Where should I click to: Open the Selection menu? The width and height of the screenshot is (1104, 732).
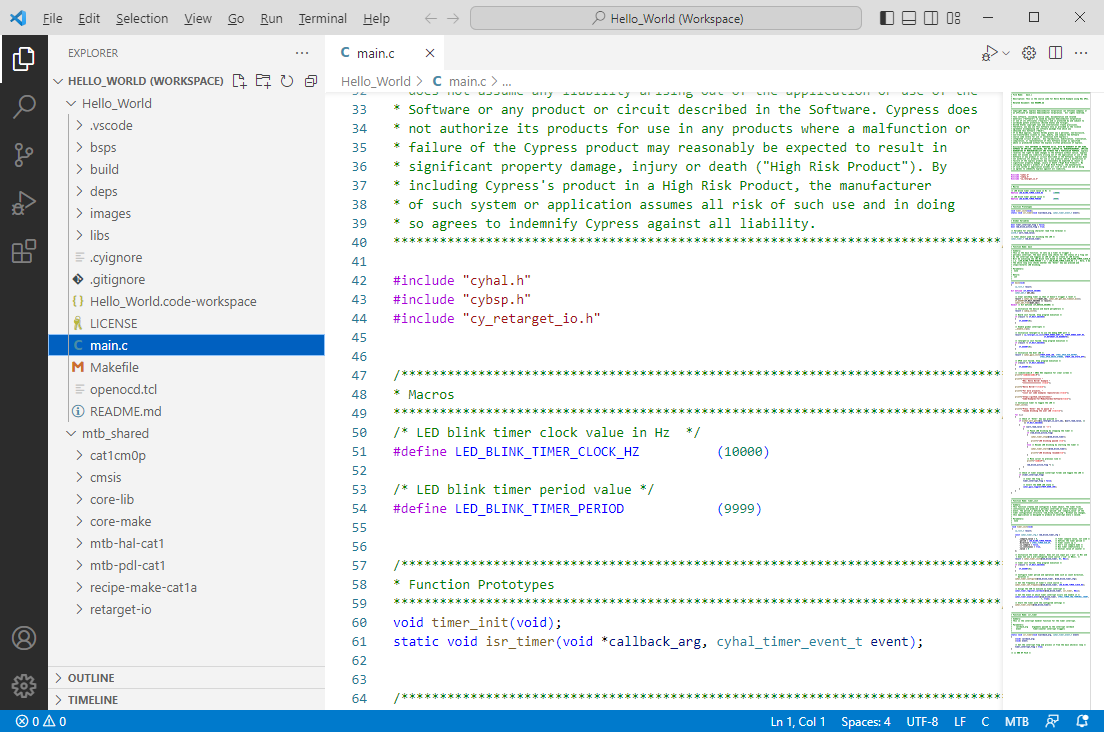click(x=142, y=18)
